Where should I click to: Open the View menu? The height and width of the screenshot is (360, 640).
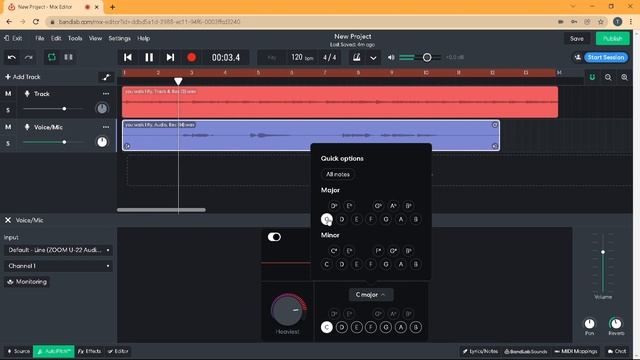(96, 38)
